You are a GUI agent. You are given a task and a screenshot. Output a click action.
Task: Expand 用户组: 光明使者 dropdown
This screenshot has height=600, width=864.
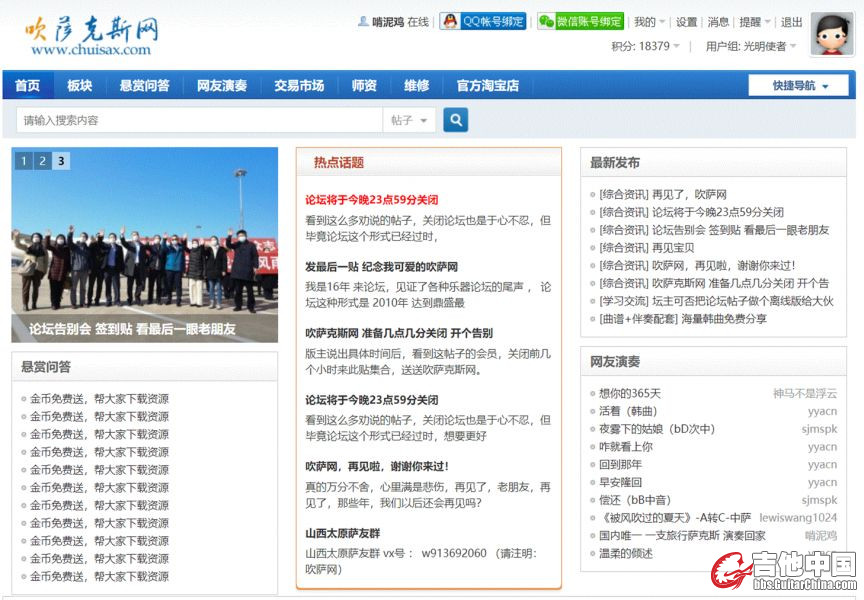751,46
